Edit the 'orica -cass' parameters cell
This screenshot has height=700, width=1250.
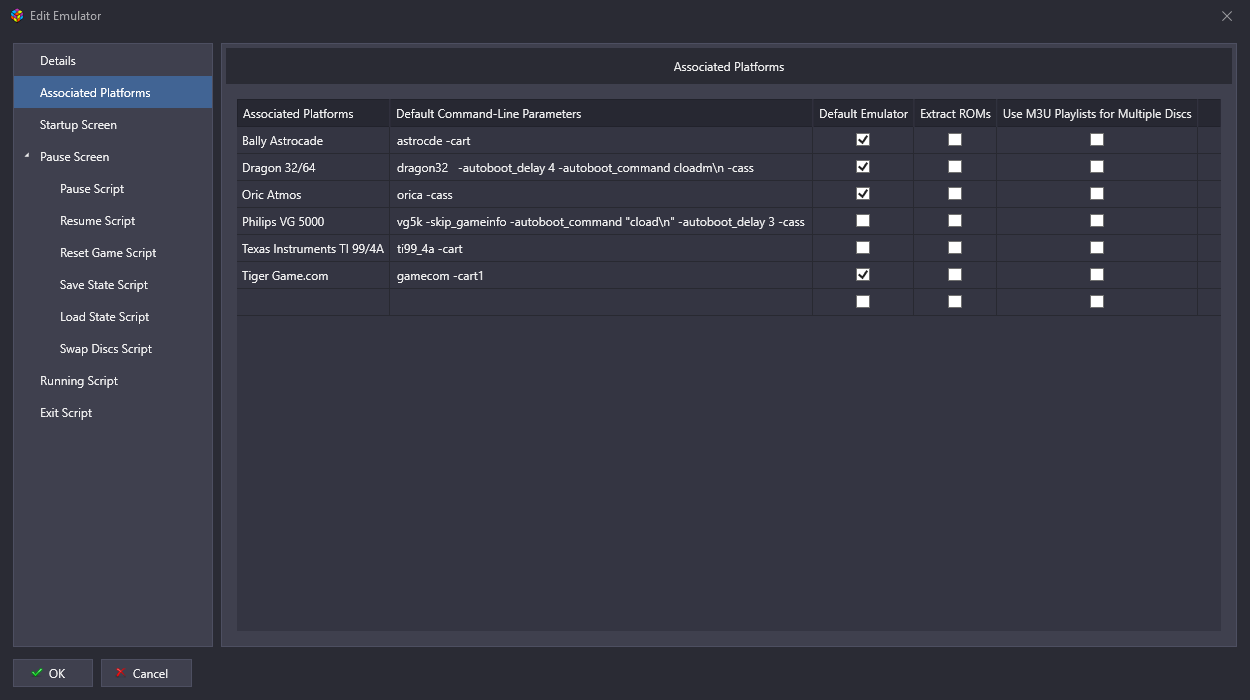pos(601,195)
